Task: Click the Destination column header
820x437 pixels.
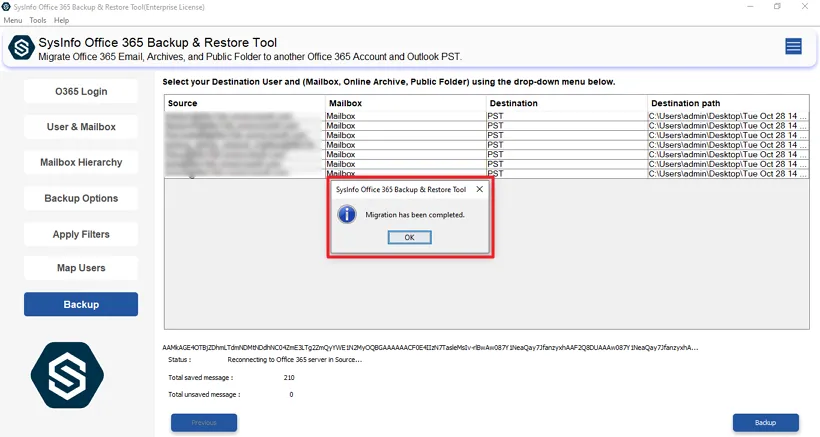Action: tap(566, 103)
